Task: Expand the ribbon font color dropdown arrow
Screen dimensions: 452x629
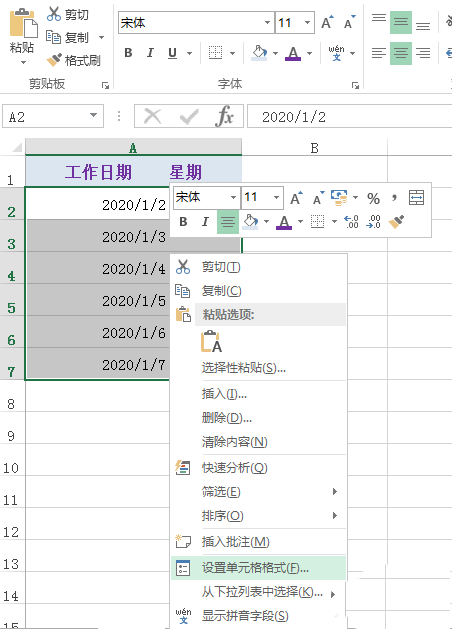Action: tap(309, 53)
